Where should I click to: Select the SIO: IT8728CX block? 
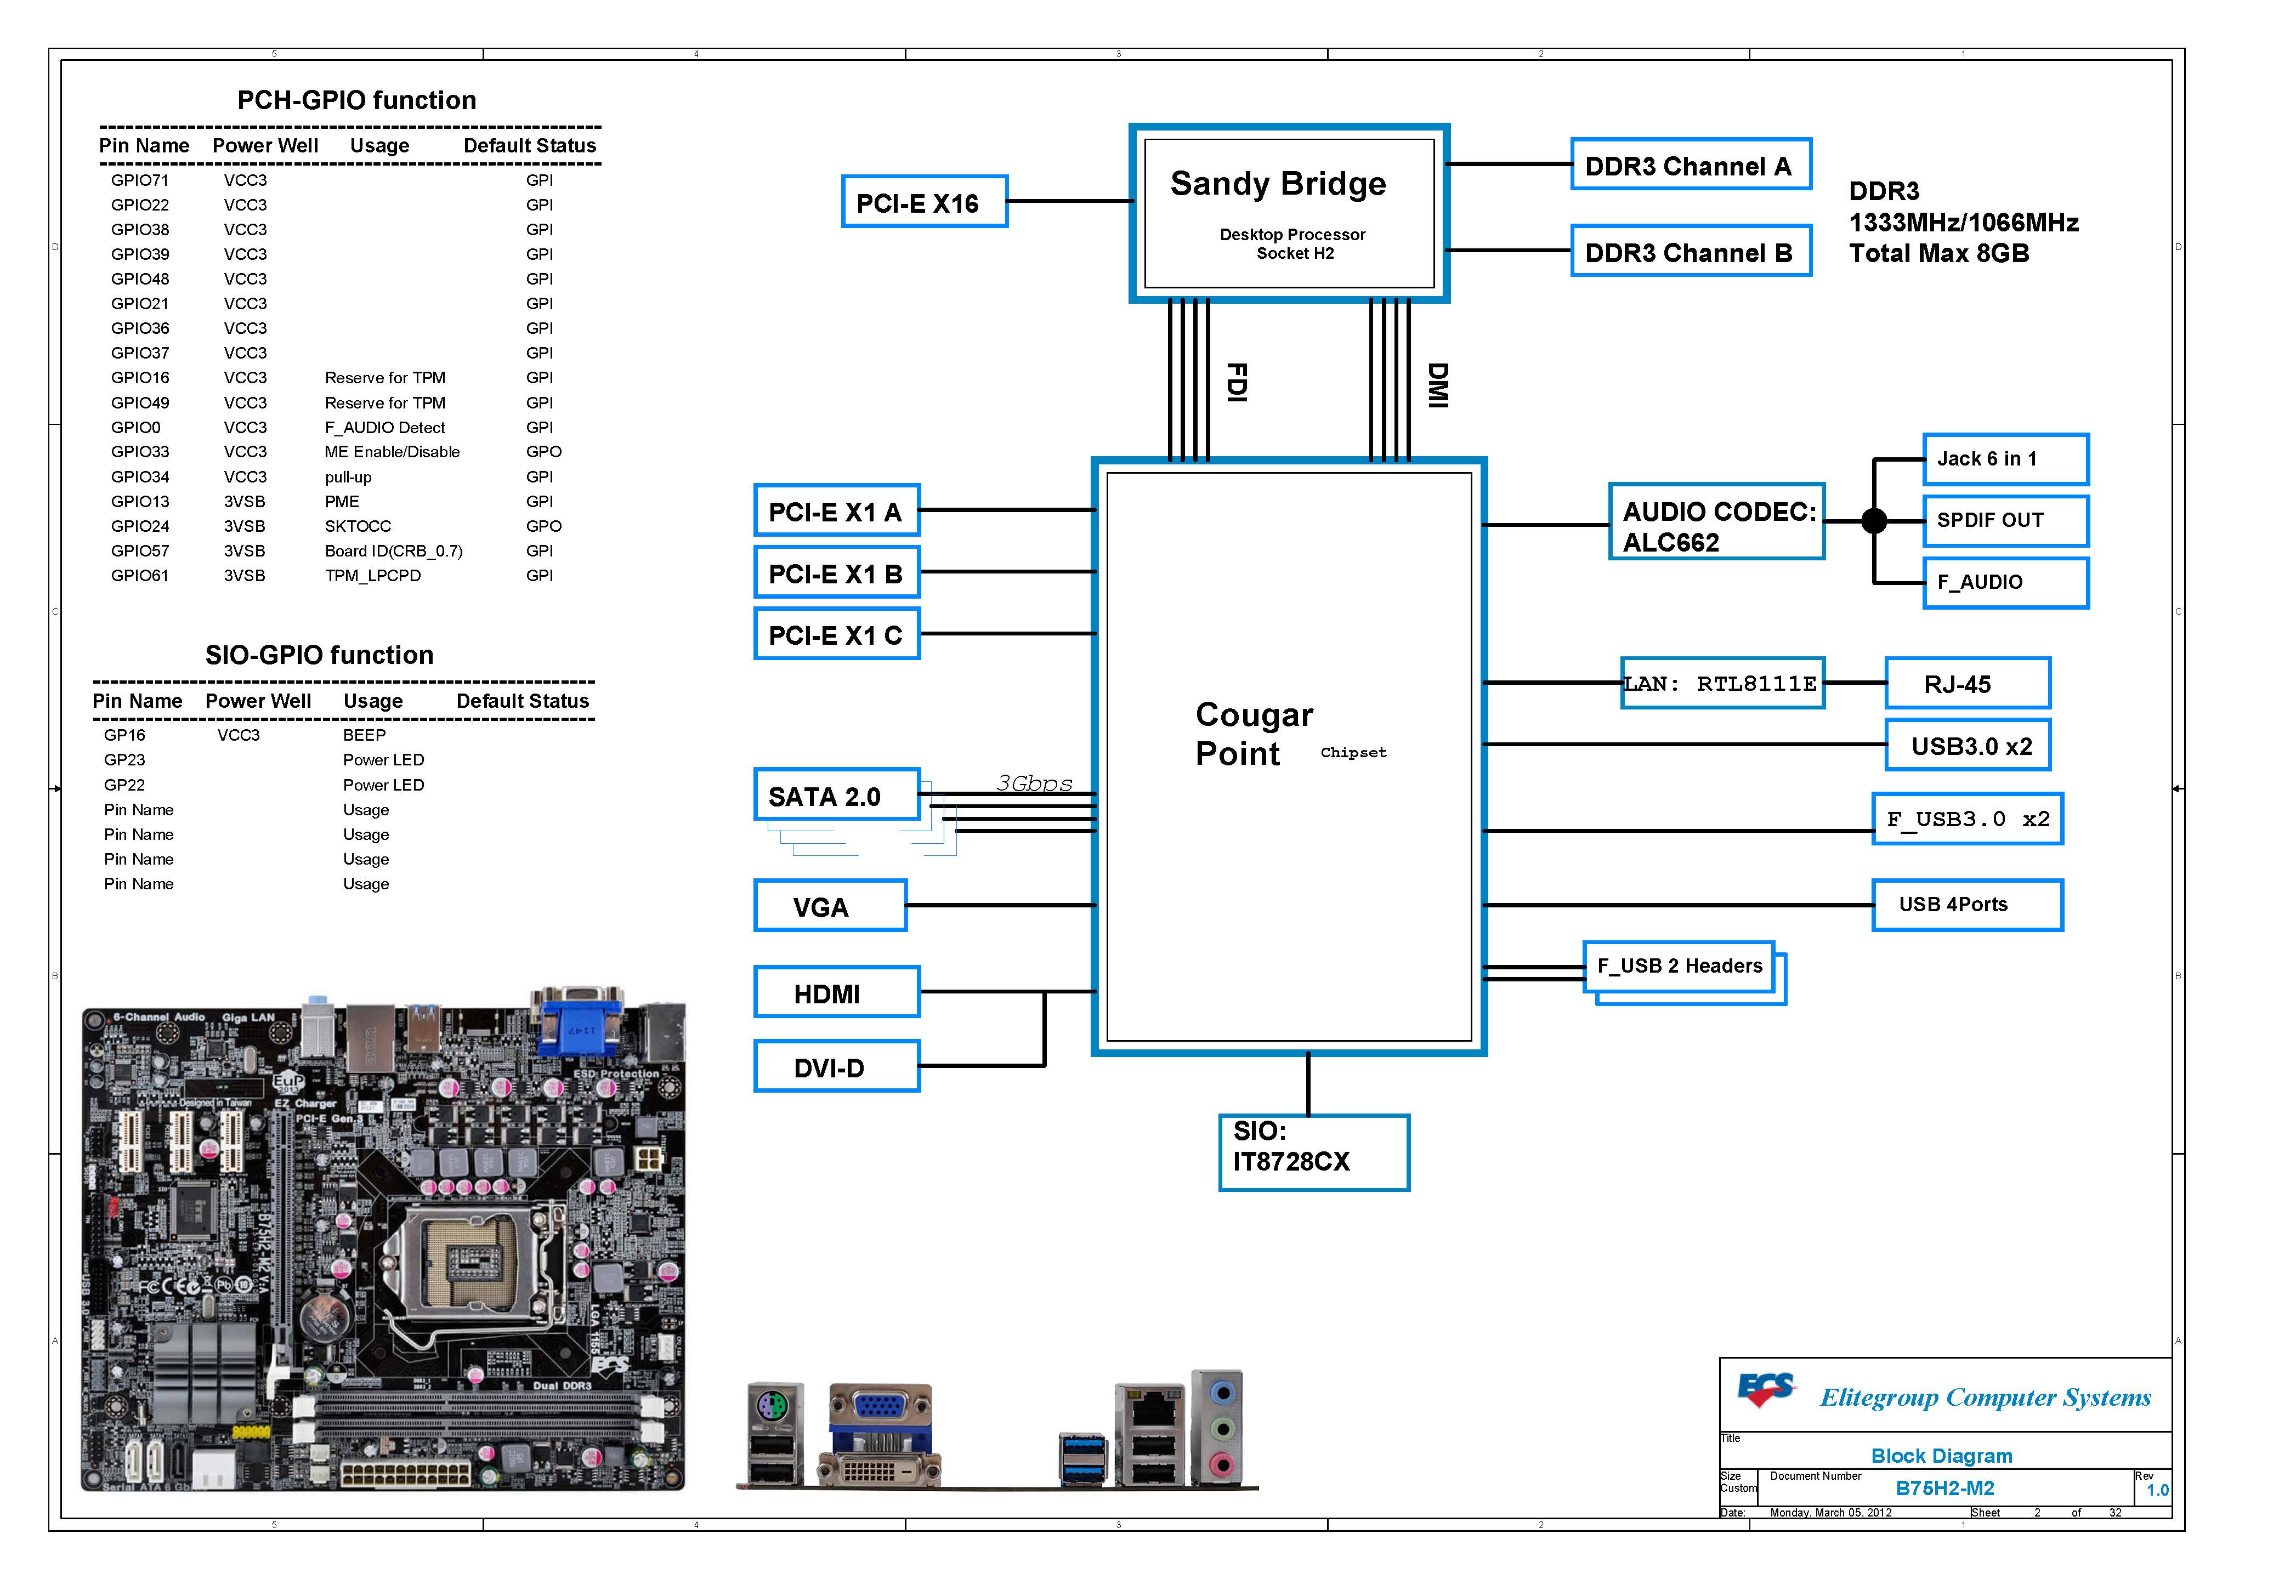tap(1314, 1152)
